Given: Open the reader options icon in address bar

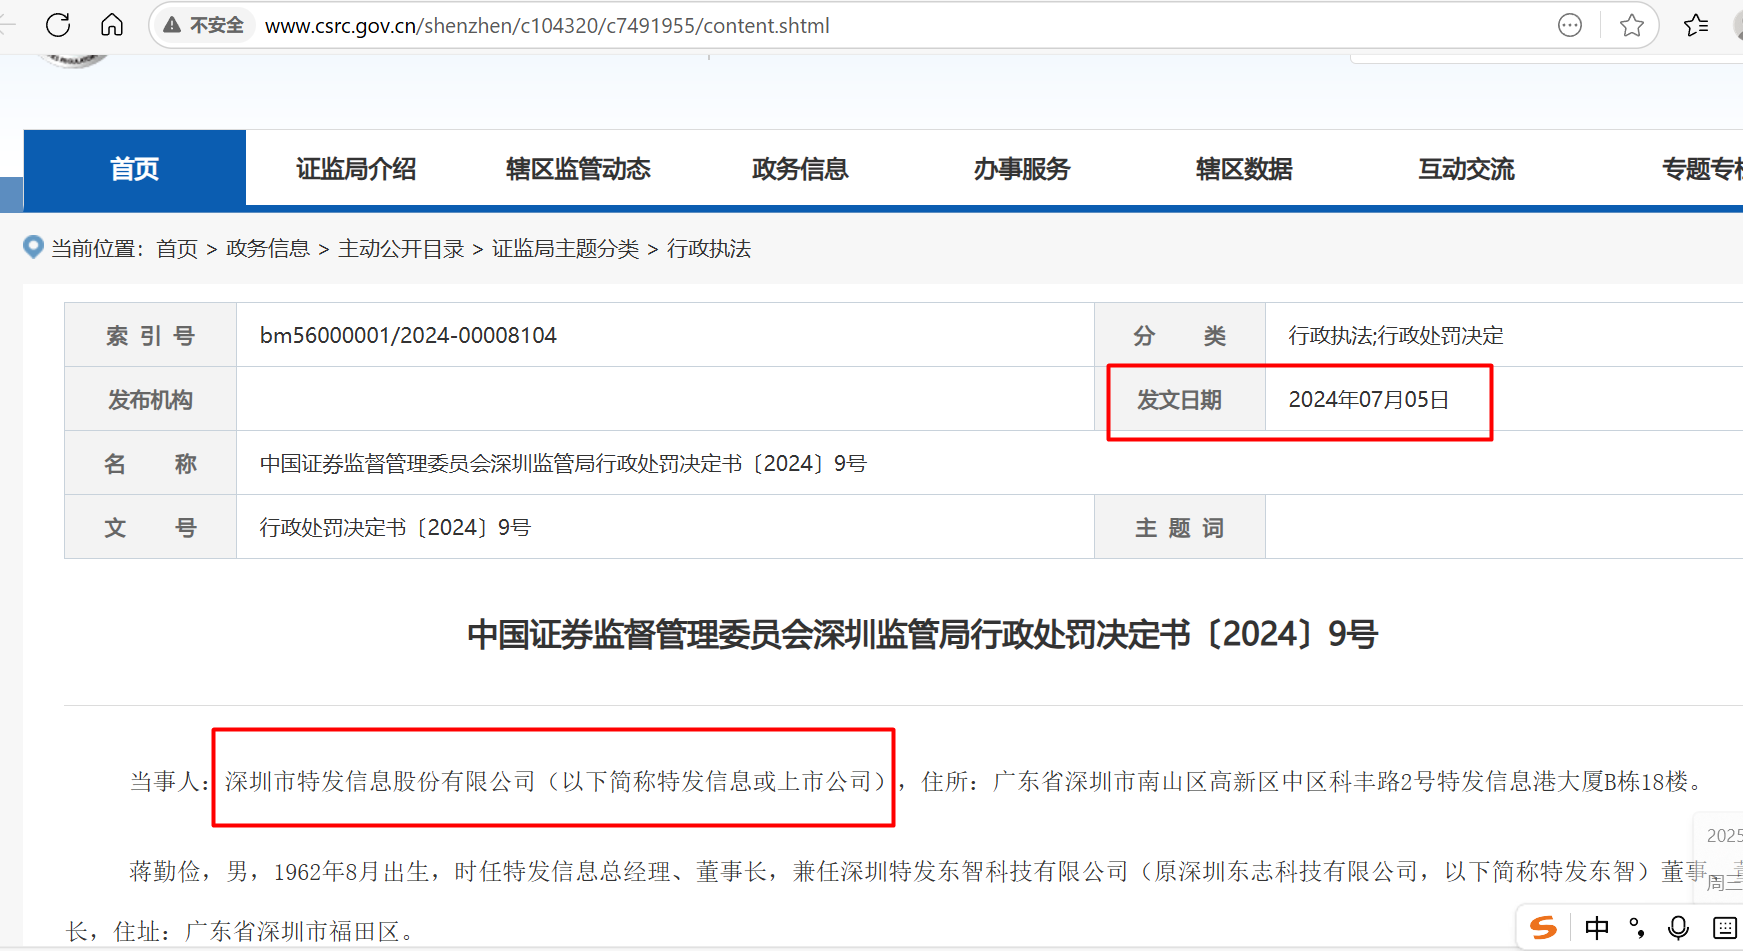Looking at the screenshot, I should [1570, 25].
